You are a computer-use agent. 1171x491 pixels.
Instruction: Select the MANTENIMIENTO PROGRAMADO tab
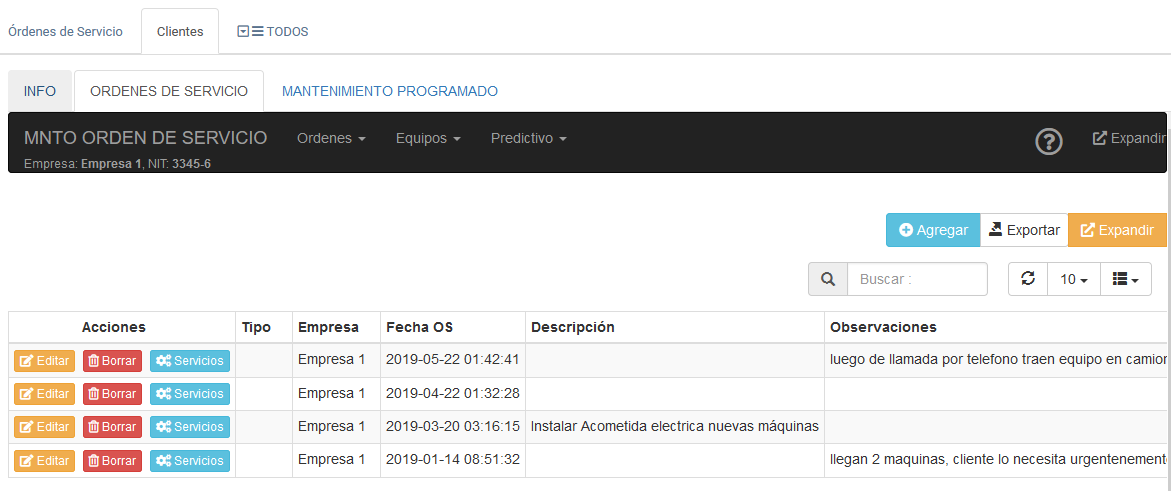click(390, 91)
